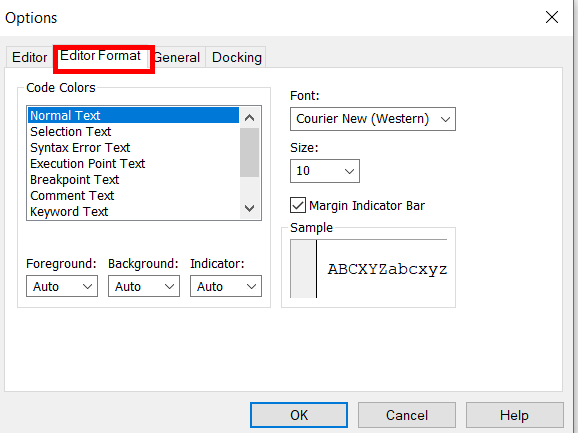This screenshot has width=578, height=433.
Task: Open the Background color dropdown
Action: [144, 286]
